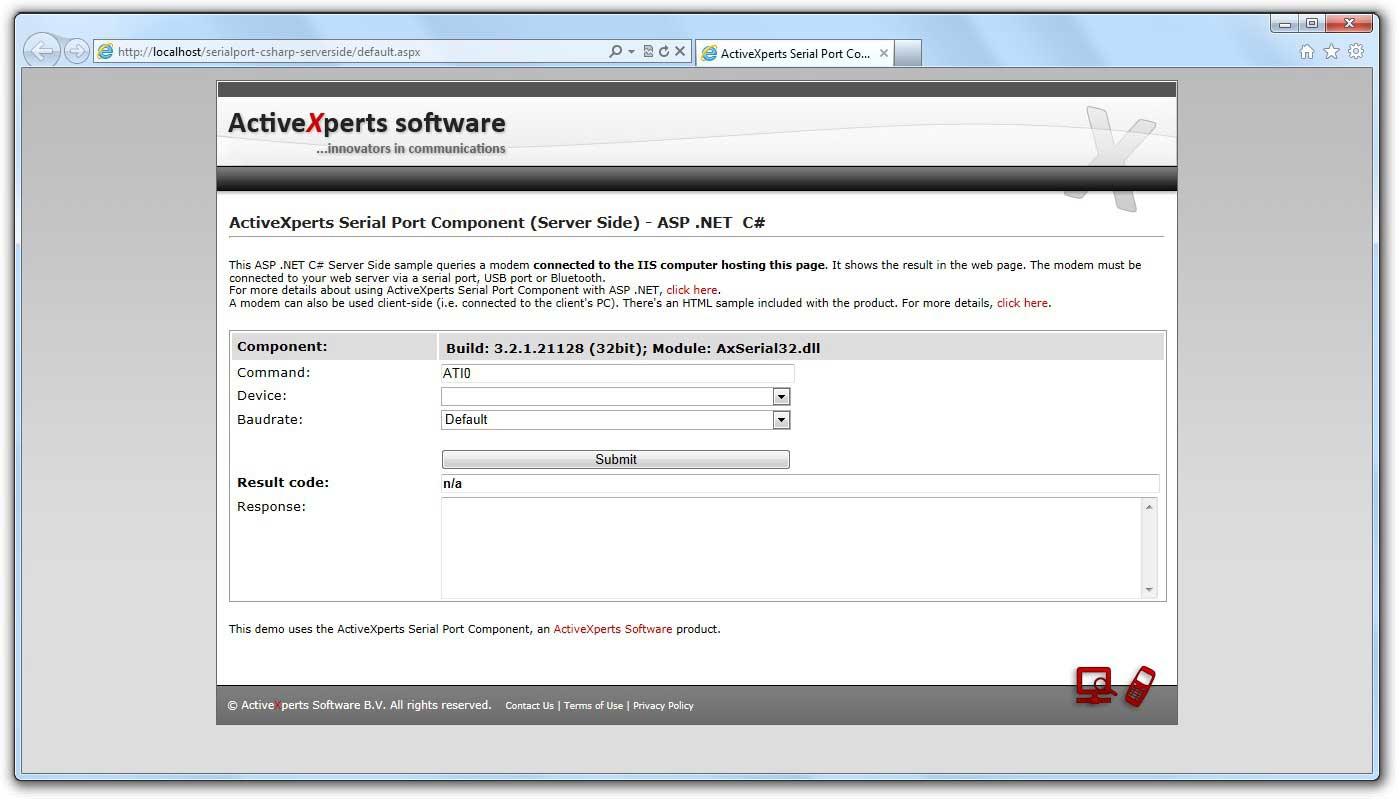Expand the Baudrate dropdown showing Default

coord(781,420)
